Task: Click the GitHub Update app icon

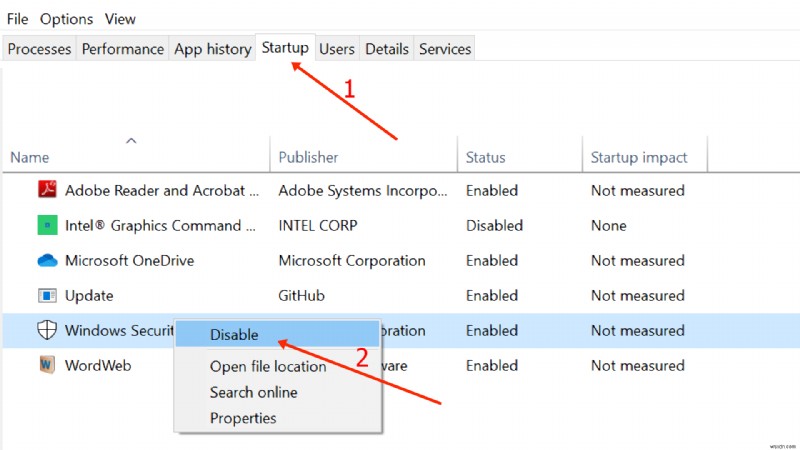Action: [47, 295]
